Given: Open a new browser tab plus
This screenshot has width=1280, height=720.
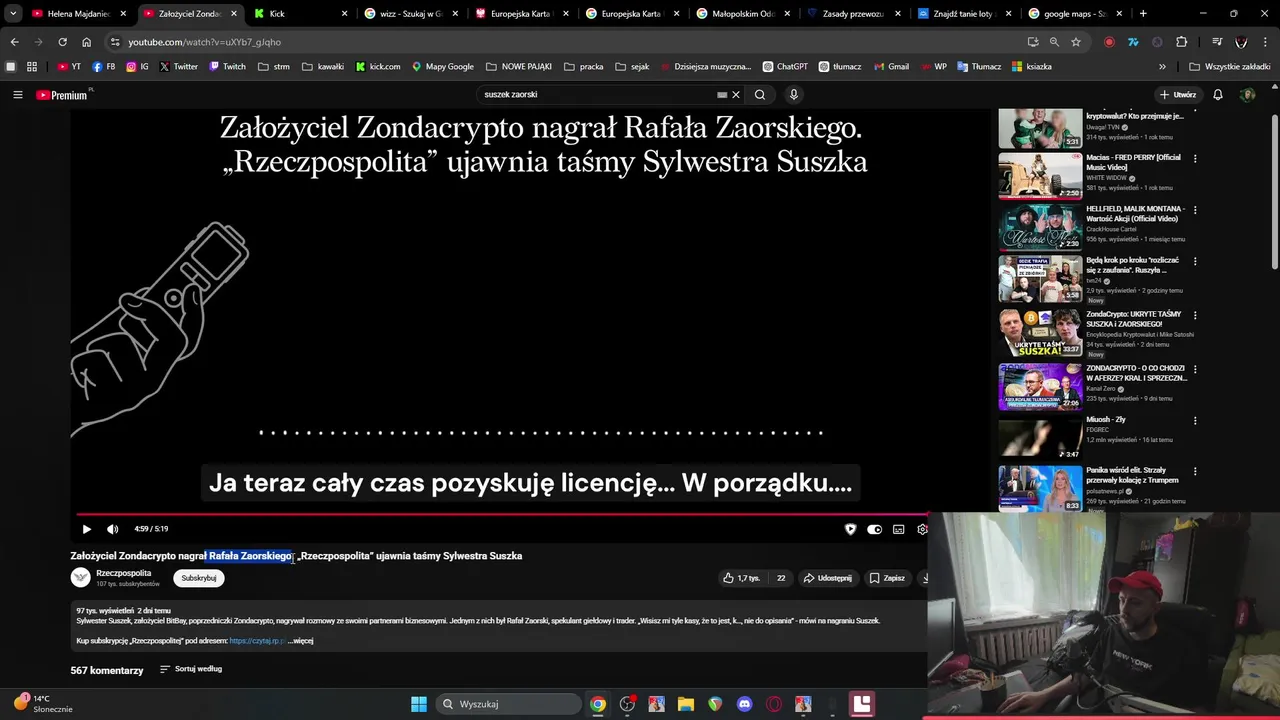Looking at the screenshot, I should pyautogui.click(x=1143, y=14).
